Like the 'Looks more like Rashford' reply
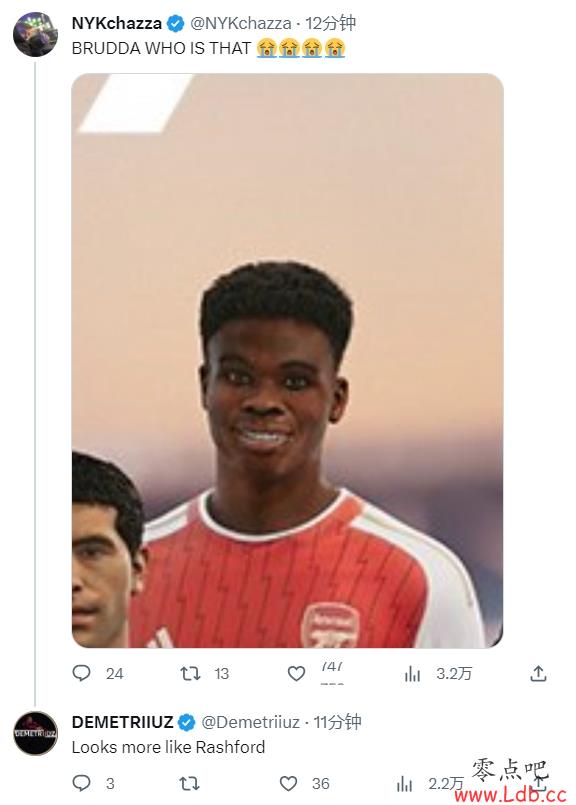The image size is (576, 805). tap(288, 783)
